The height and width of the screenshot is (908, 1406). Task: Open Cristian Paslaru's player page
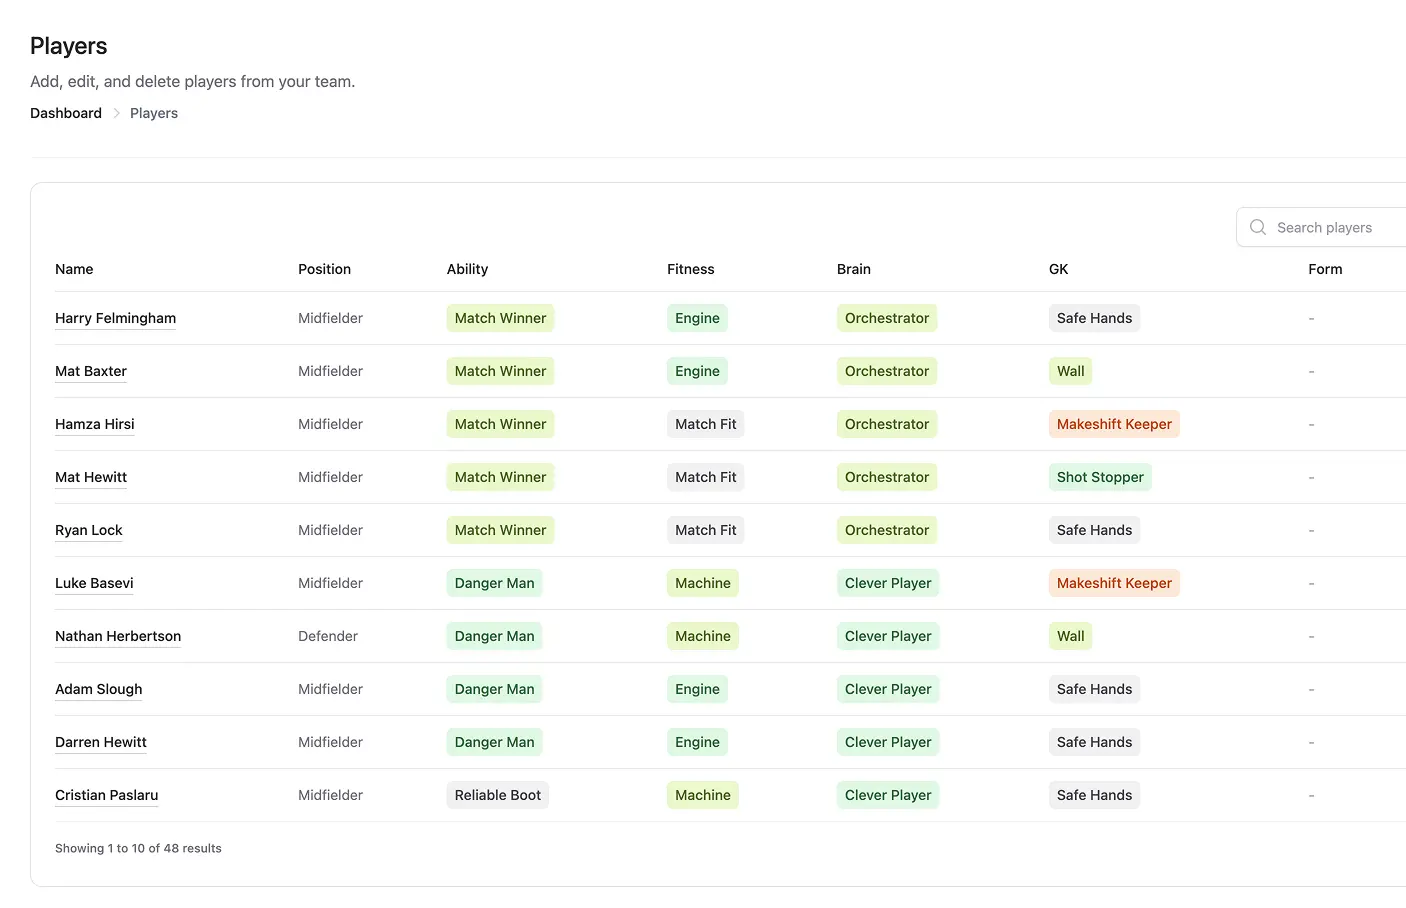[106, 795]
